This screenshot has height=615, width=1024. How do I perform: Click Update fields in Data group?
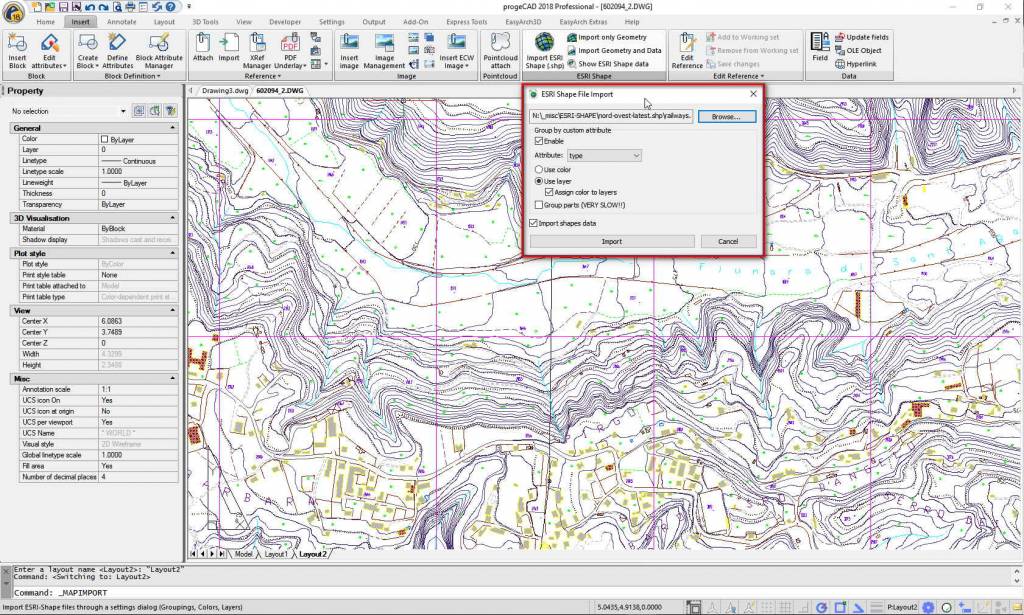pos(861,37)
